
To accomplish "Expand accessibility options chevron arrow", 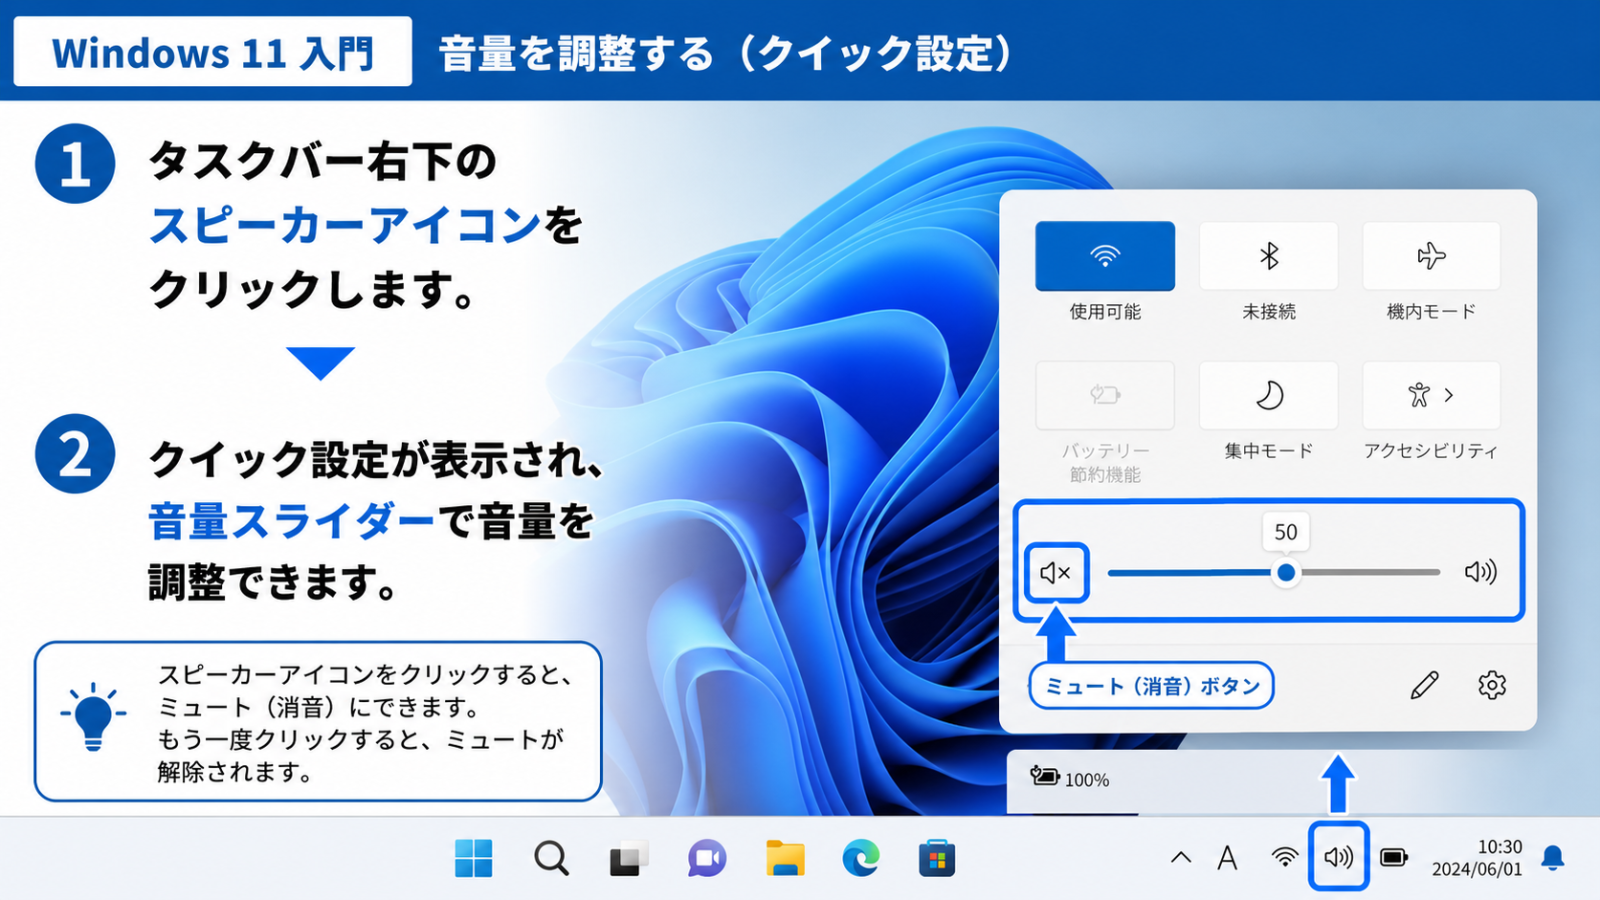I will (x=1449, y=395).
